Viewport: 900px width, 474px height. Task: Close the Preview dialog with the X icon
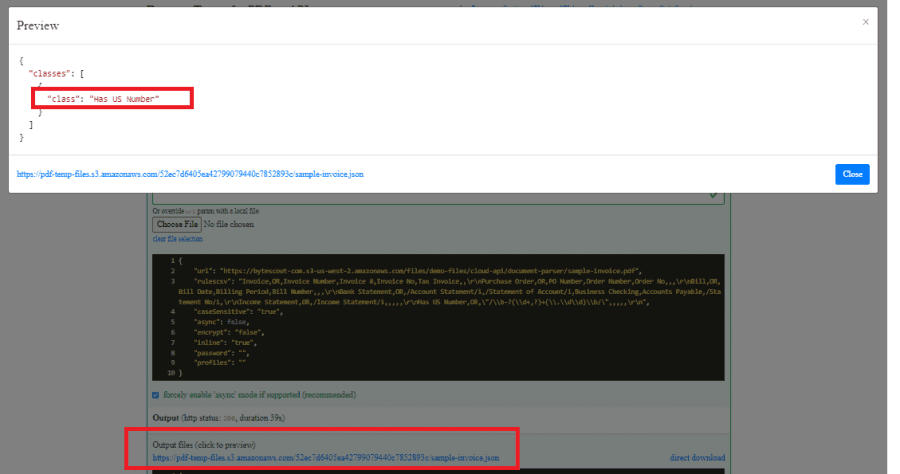865,22
